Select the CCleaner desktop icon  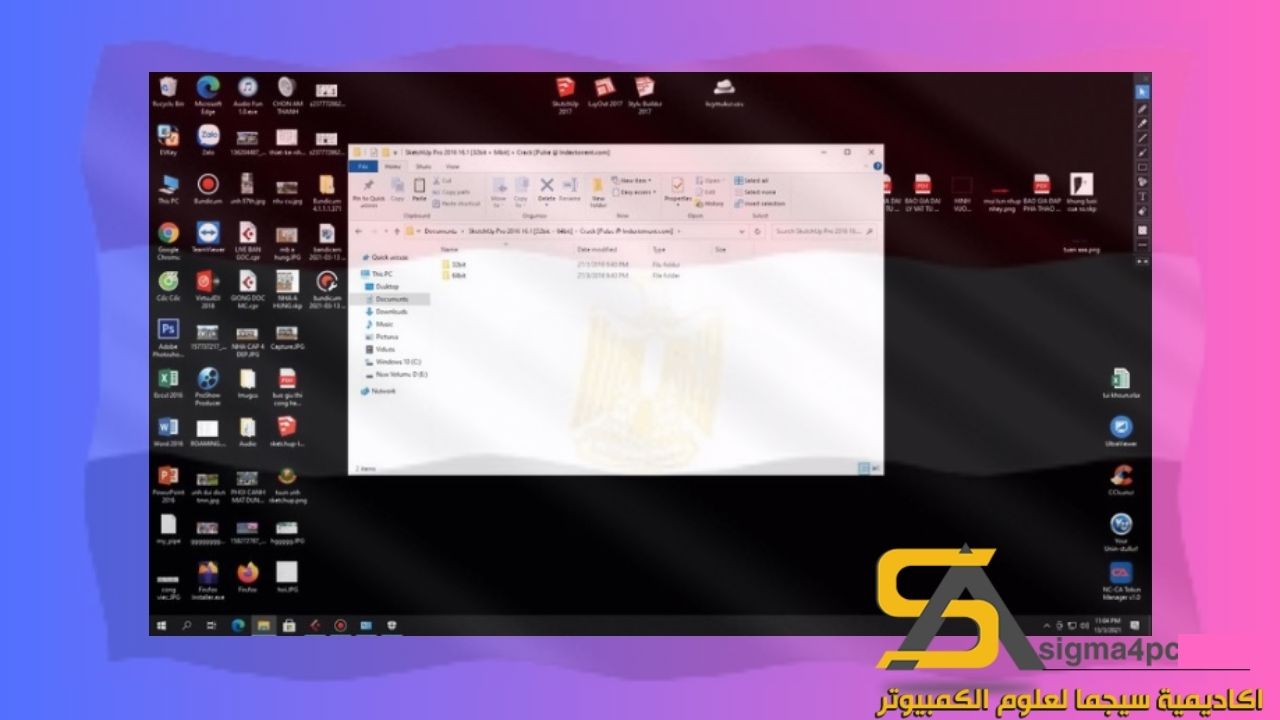pos(1120,479)
